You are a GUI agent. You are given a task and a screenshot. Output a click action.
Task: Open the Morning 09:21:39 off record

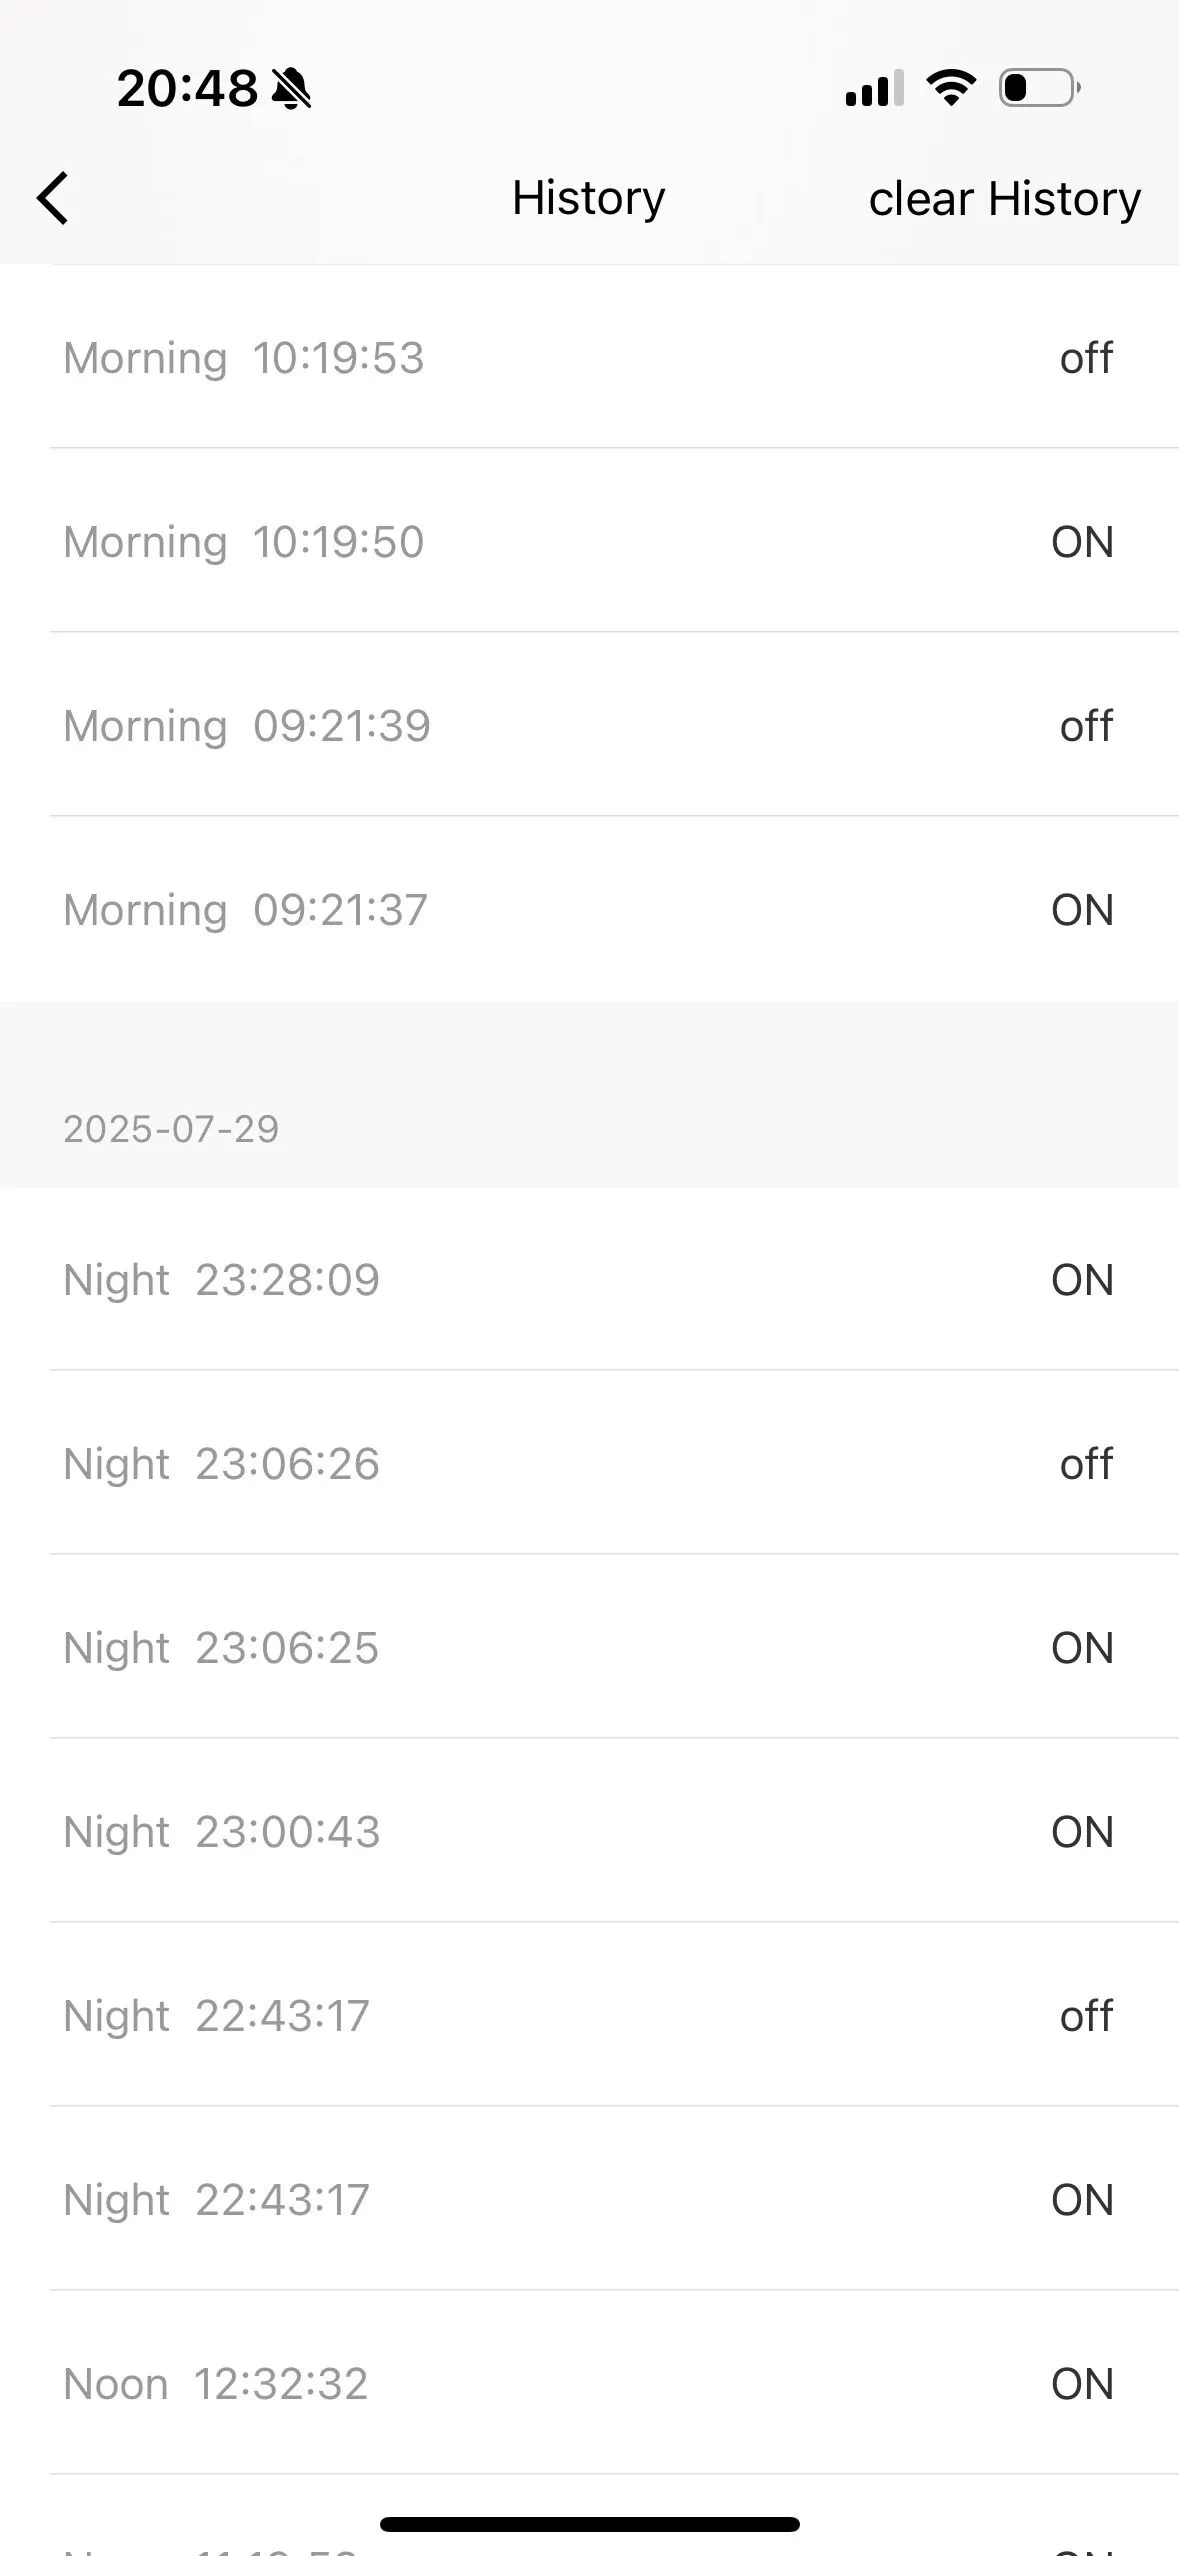coord(589,726)
